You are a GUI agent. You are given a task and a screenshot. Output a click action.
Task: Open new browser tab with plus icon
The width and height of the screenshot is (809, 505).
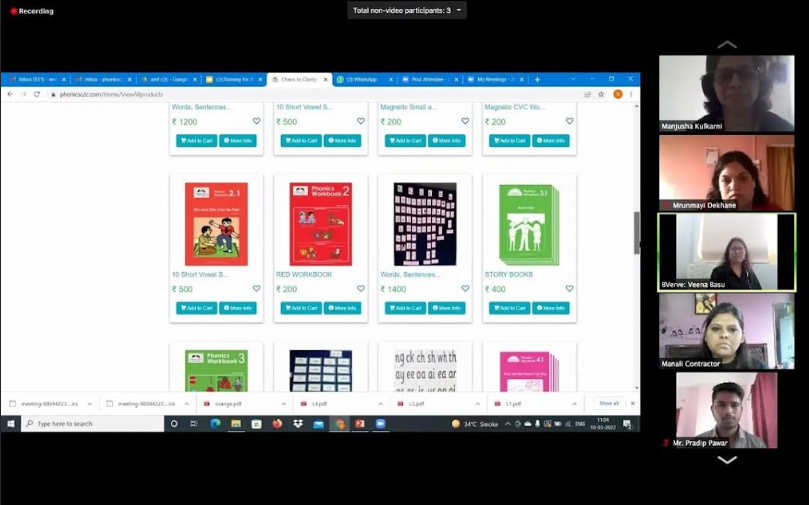click(x=537, y=79)
